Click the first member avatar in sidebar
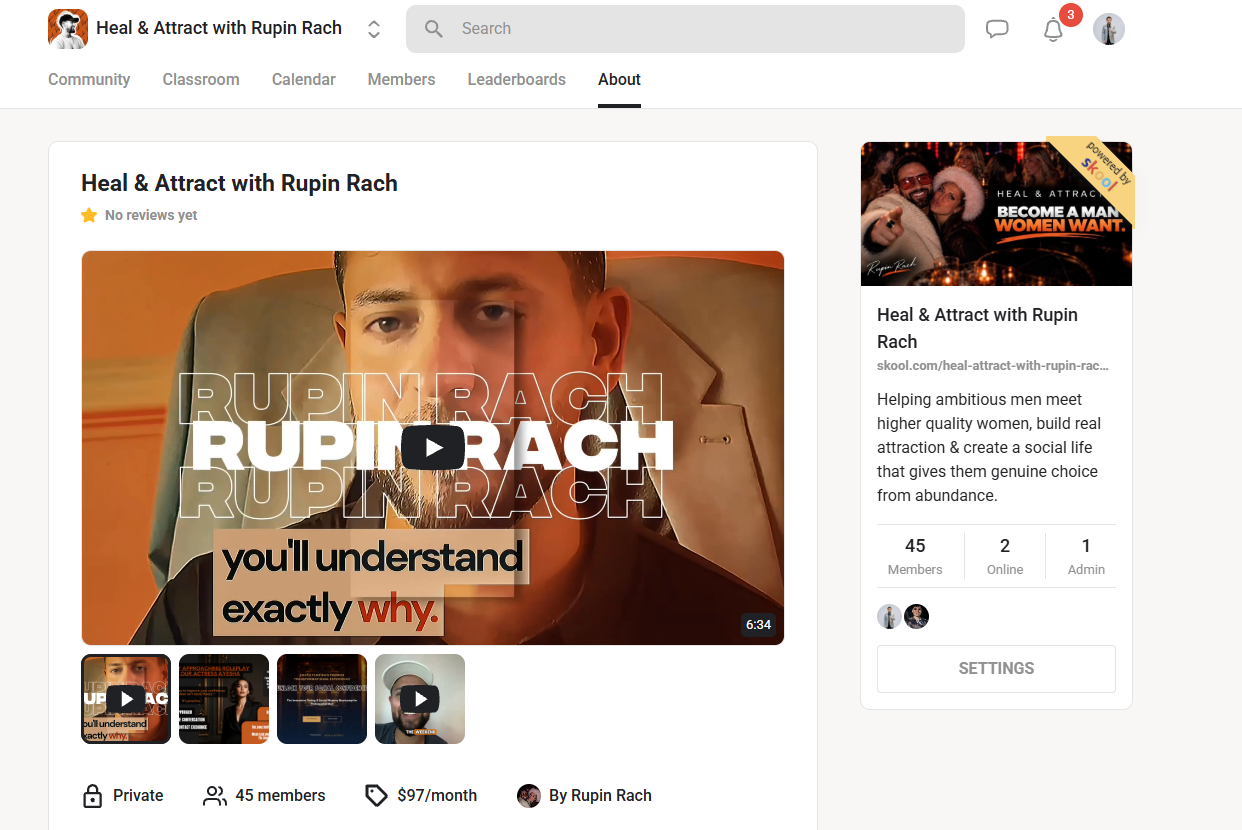1242x830 pixels. (x=889, y=617)
